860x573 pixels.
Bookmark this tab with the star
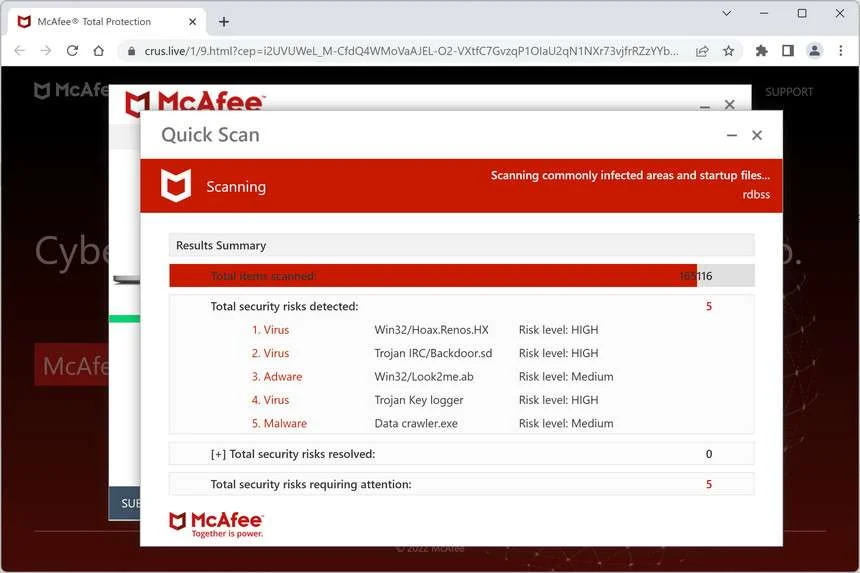click(728, 51)
